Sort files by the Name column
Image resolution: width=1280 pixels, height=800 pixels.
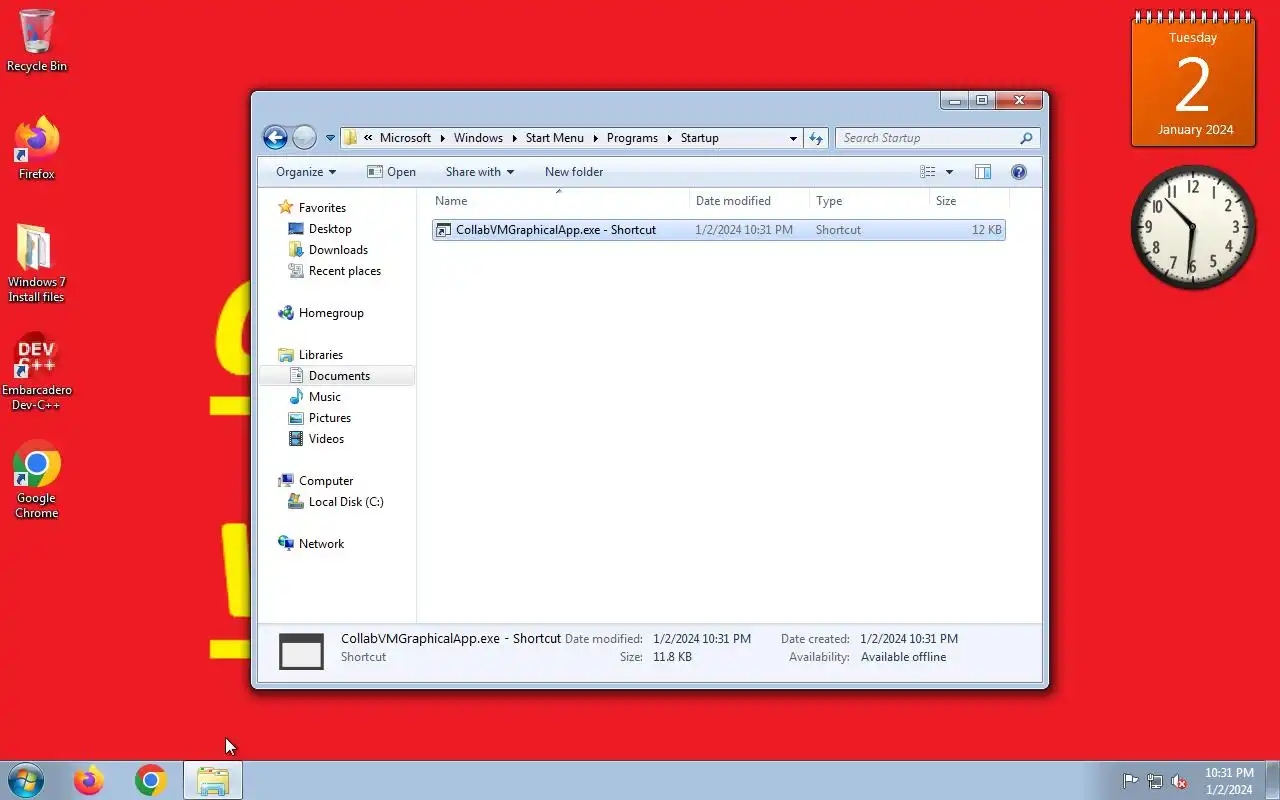click(559, 201)
